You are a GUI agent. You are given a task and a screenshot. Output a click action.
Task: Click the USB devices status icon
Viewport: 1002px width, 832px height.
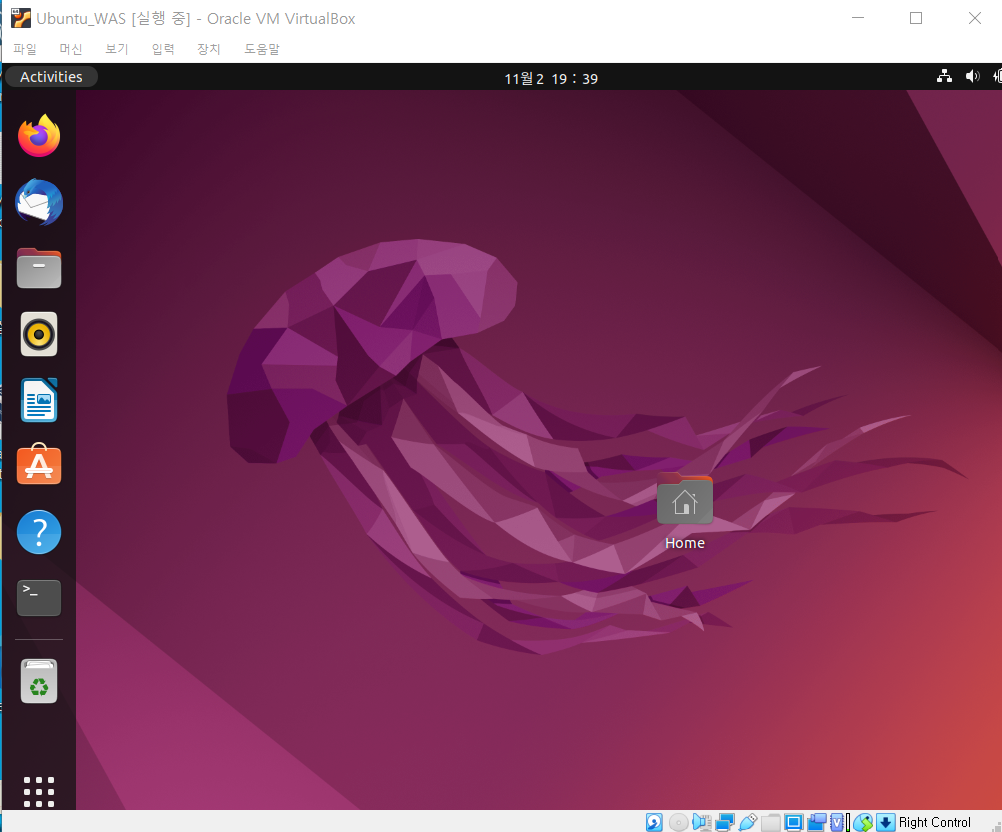coord(748,822)
